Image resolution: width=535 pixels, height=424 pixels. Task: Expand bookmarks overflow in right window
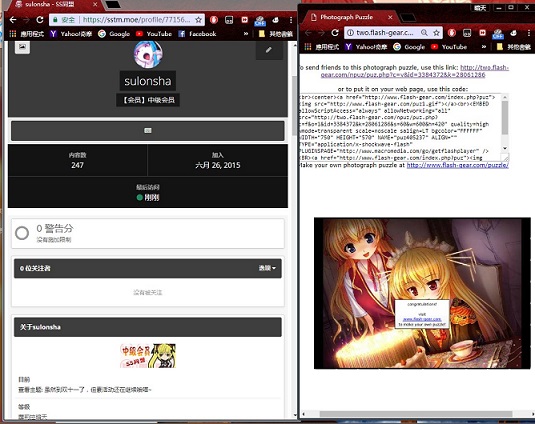point(484,47)
